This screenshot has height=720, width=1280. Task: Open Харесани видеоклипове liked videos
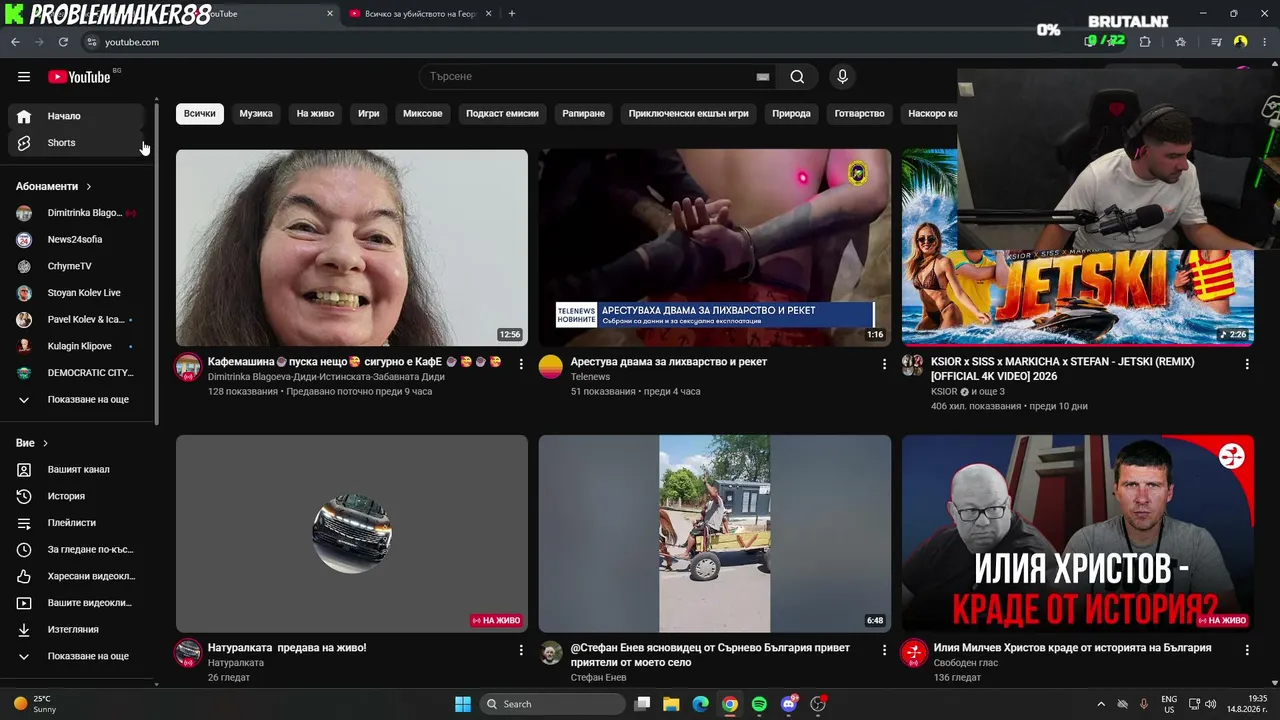(76, 576)
